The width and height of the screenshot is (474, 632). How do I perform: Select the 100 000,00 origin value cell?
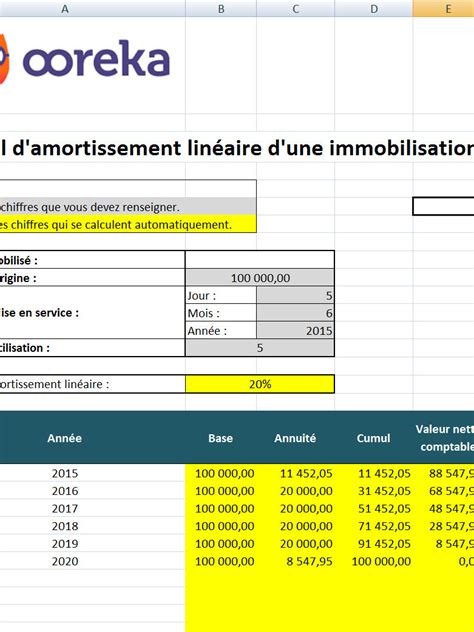[x=260, y=278]
